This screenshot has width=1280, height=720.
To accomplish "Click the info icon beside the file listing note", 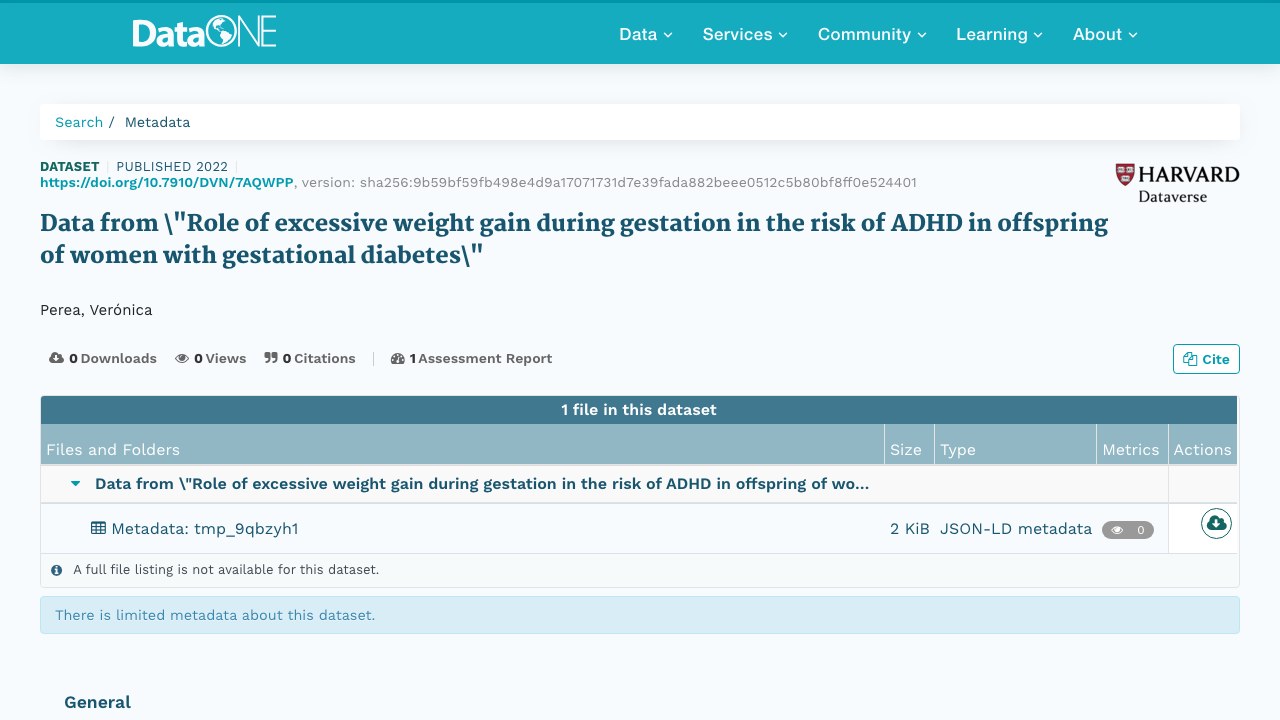I will (x=57, y=570).
